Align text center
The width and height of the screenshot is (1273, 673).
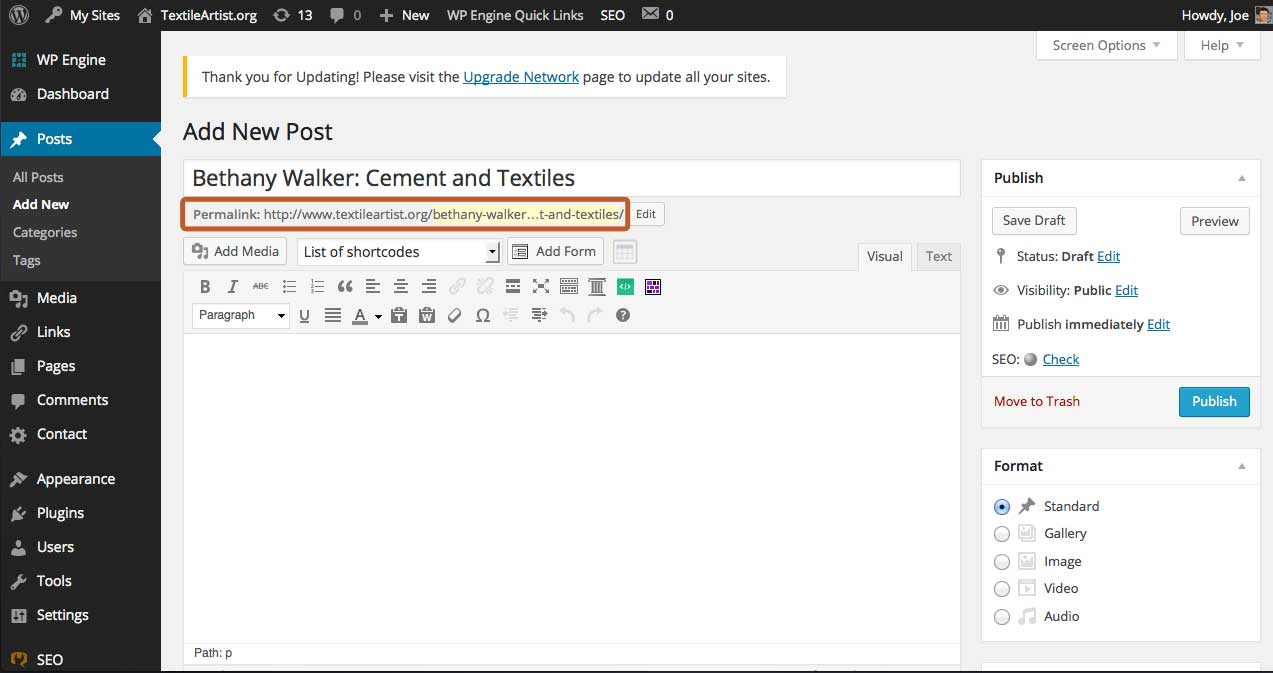(x=401, y=287)
